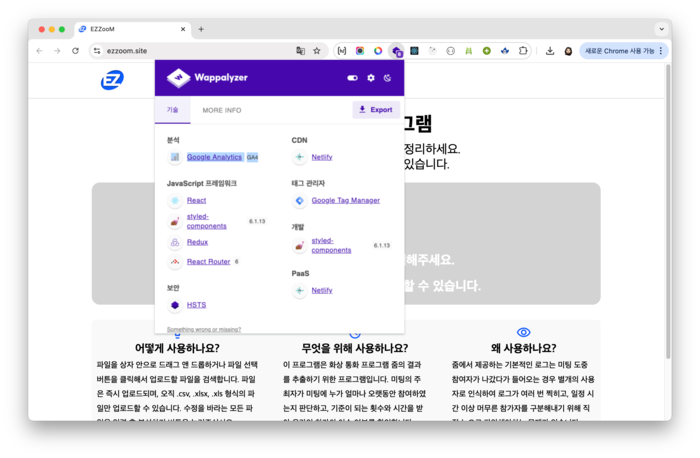Bookmark this page with the star
700x458 pixels.
pyautogui.click(x=317, y=51)
